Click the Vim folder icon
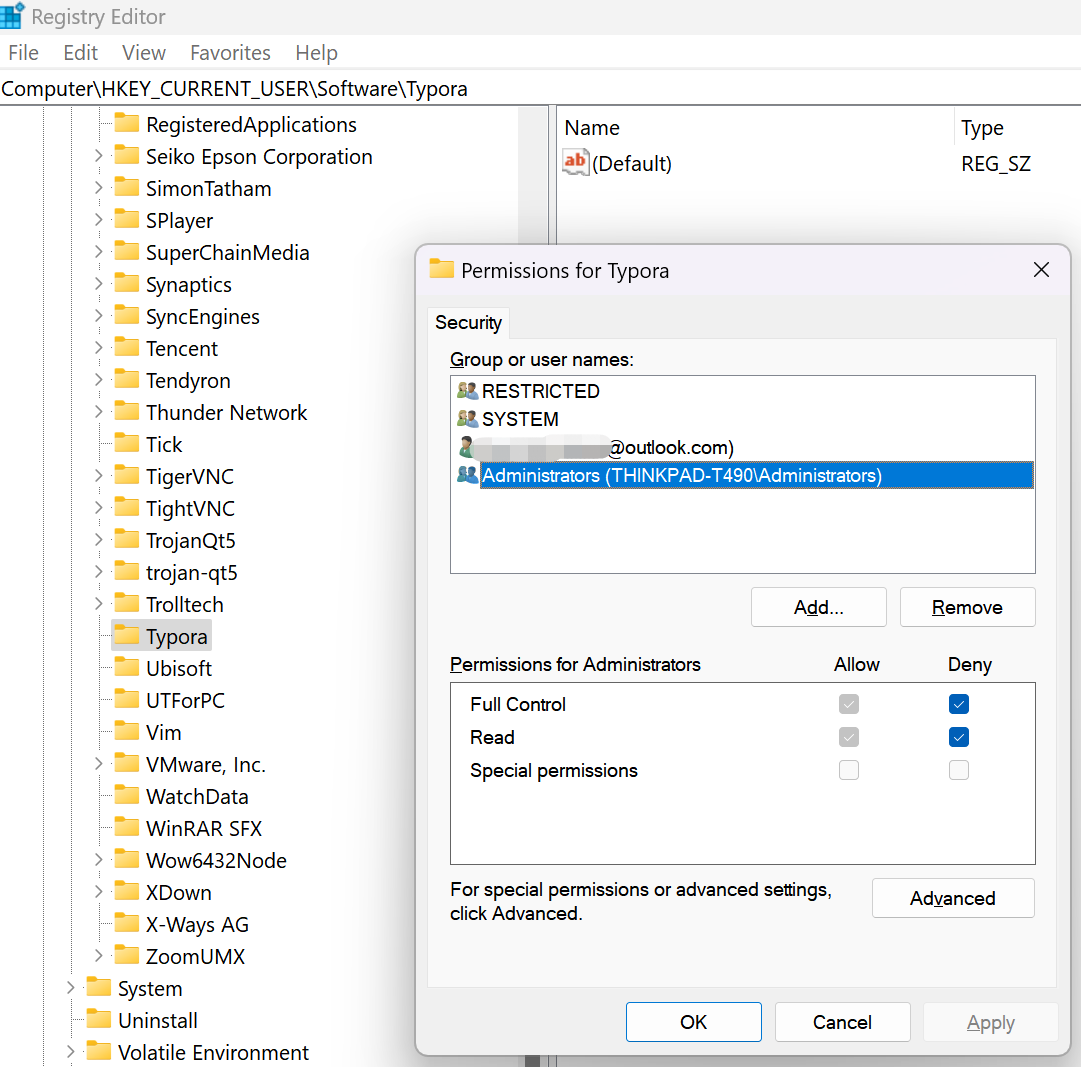This screenshot has height=1067, width=1081. [x=126, y=731]
